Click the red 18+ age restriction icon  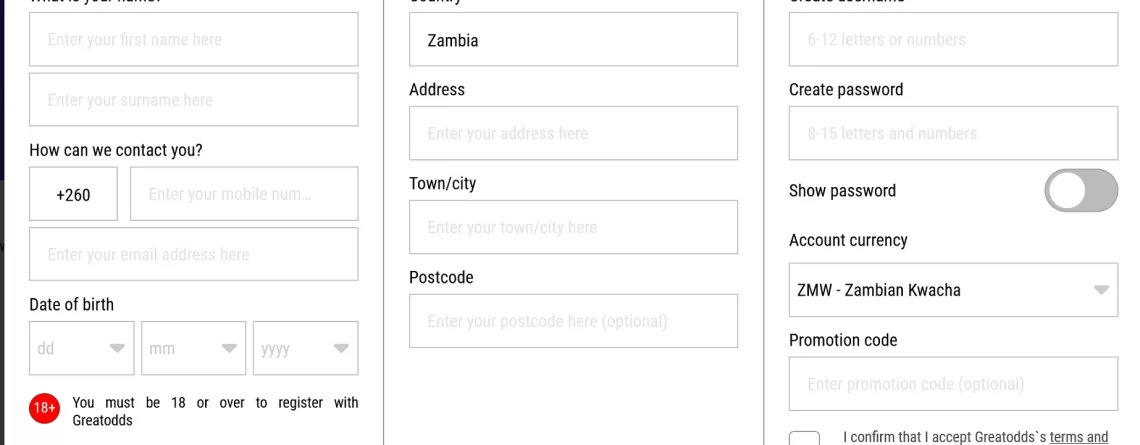coord(44,409)
